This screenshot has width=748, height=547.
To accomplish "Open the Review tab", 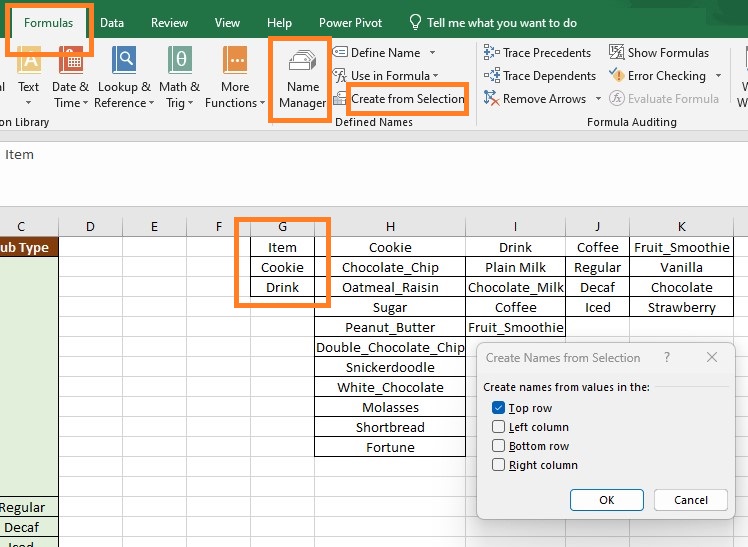I will tap(169, 23).
